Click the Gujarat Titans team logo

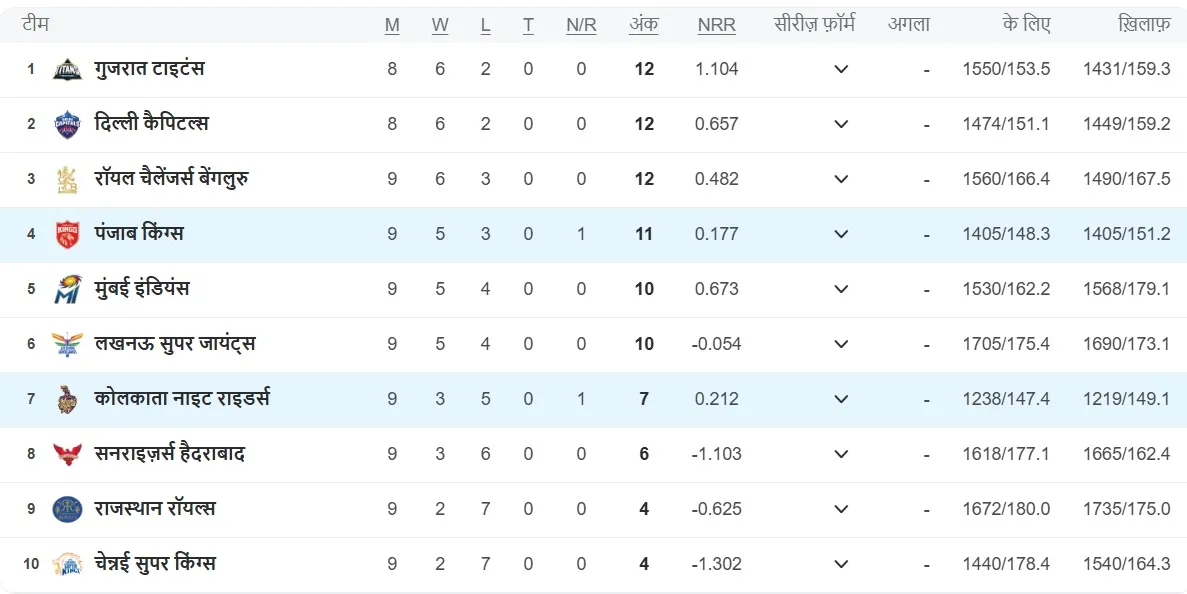point(67,70)
